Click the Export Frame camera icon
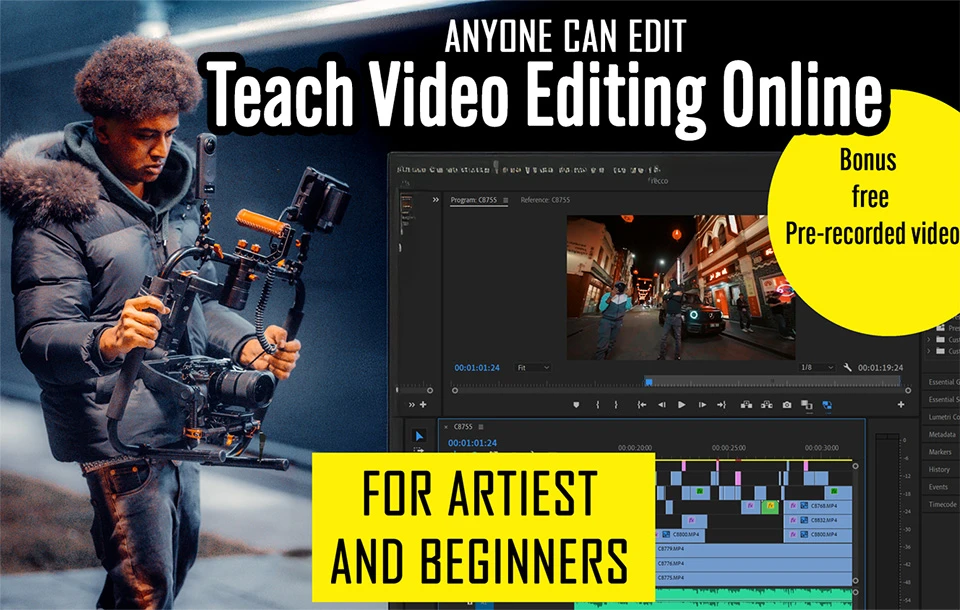Screen dimensions: 960x610 coord(787,405)
